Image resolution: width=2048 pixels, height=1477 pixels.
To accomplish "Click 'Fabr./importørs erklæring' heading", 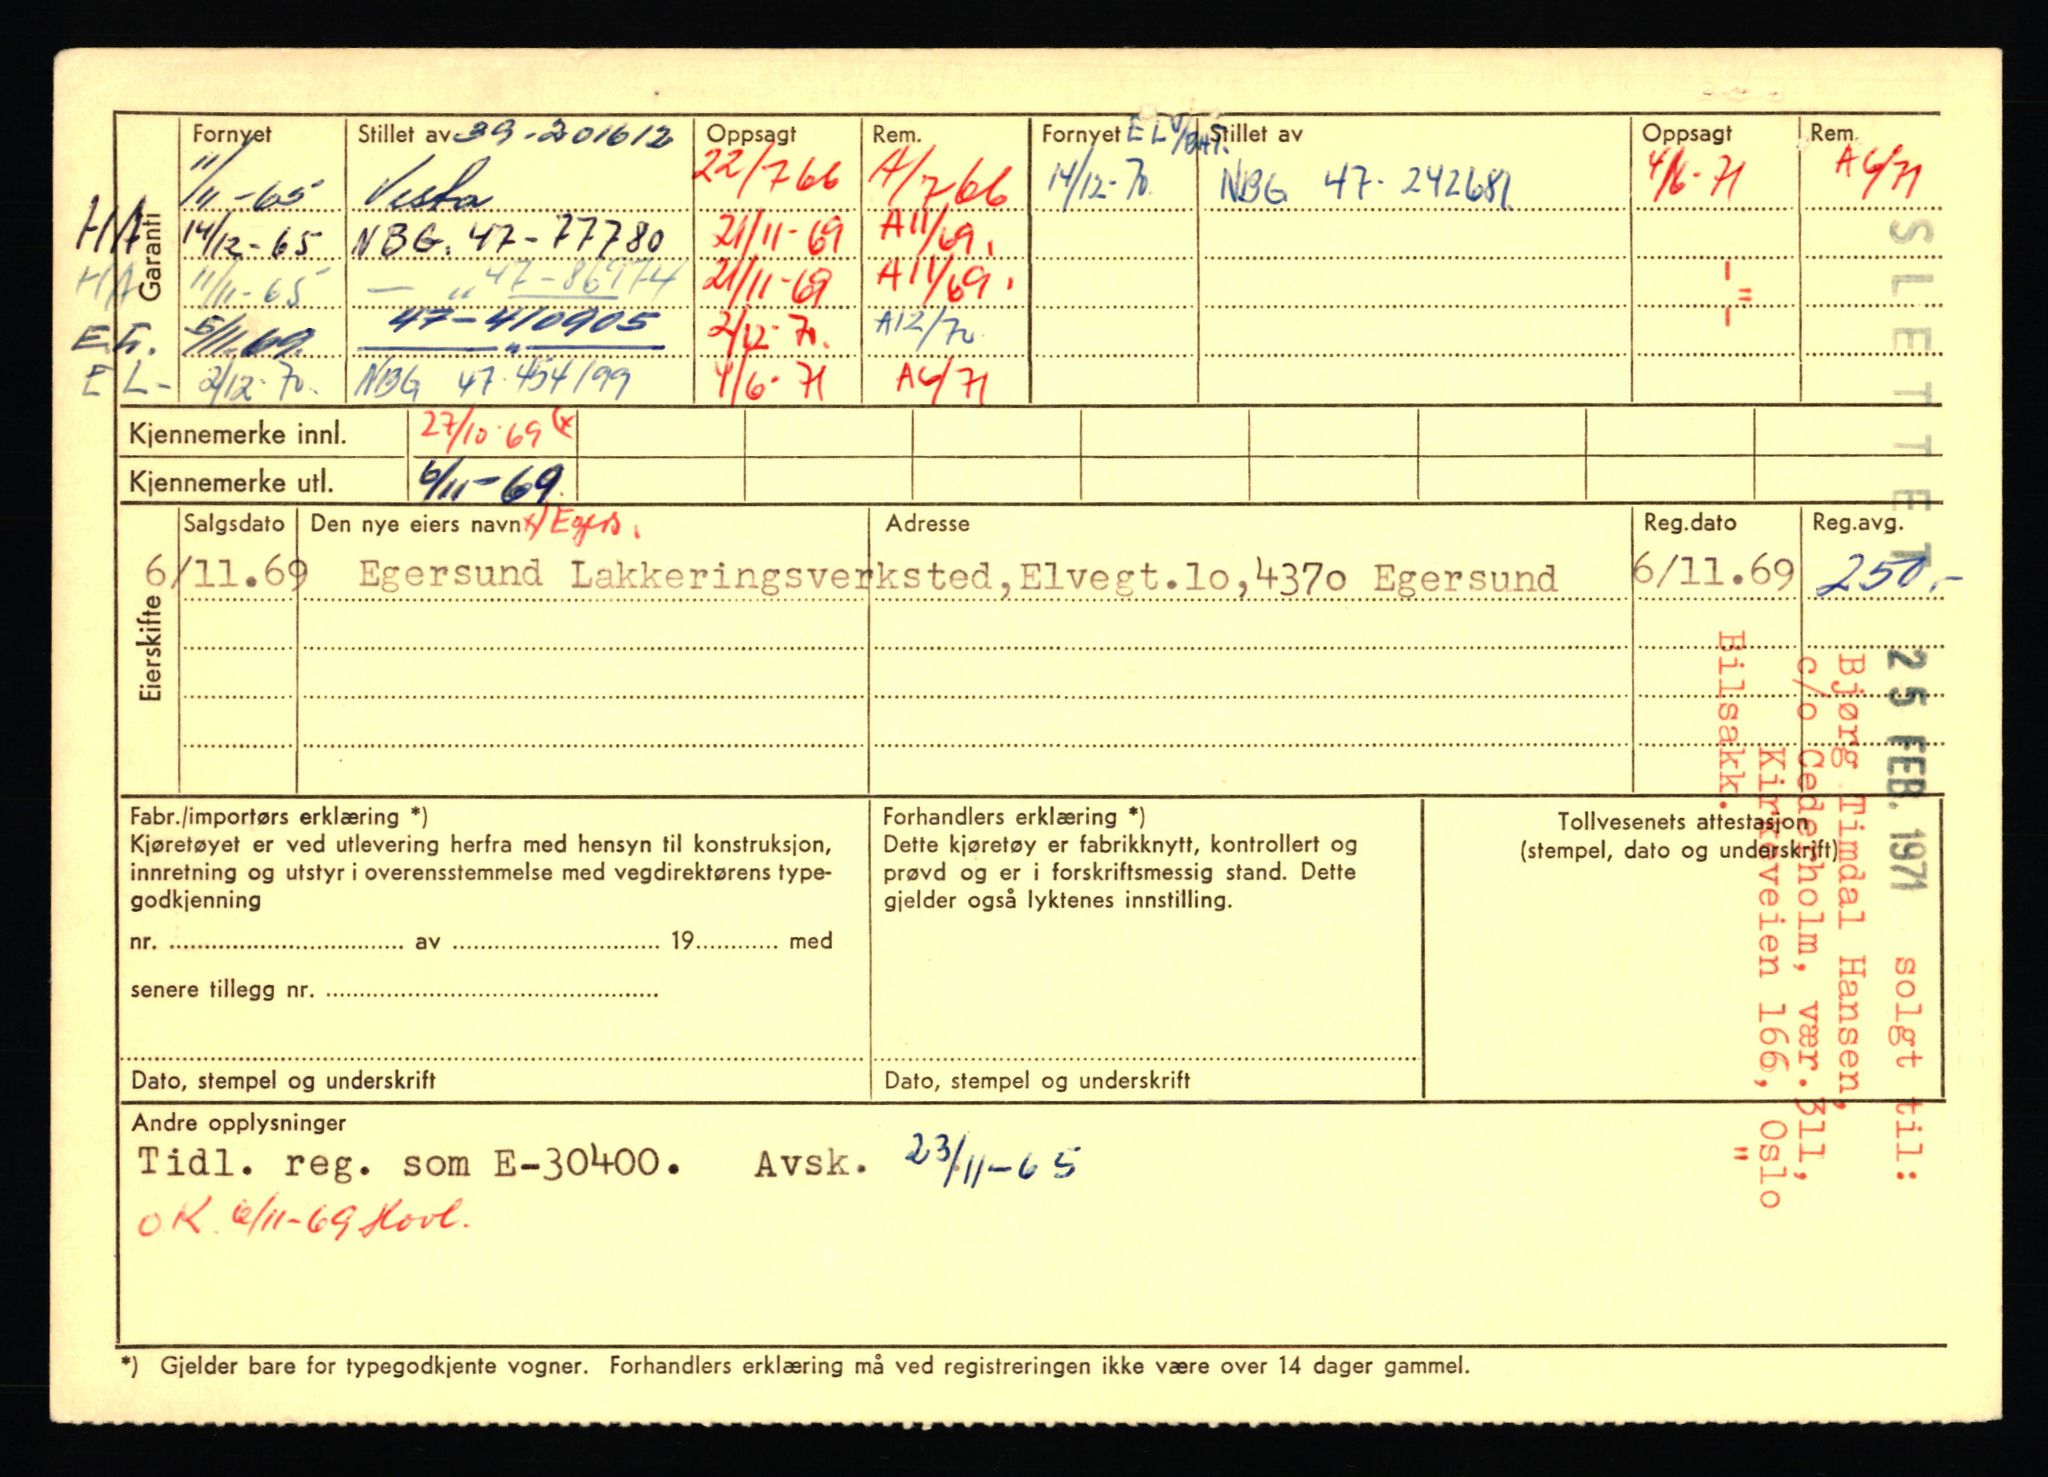I will 279,817.
